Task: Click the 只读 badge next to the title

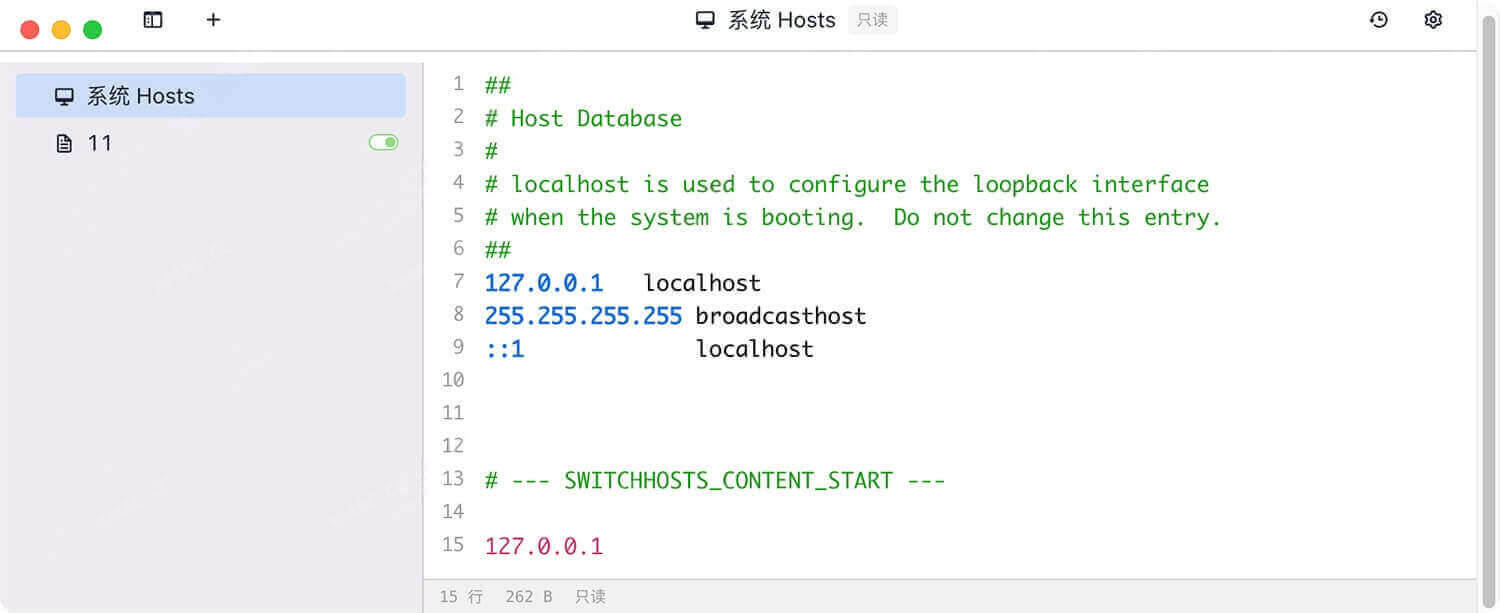Action: (872, 19)
